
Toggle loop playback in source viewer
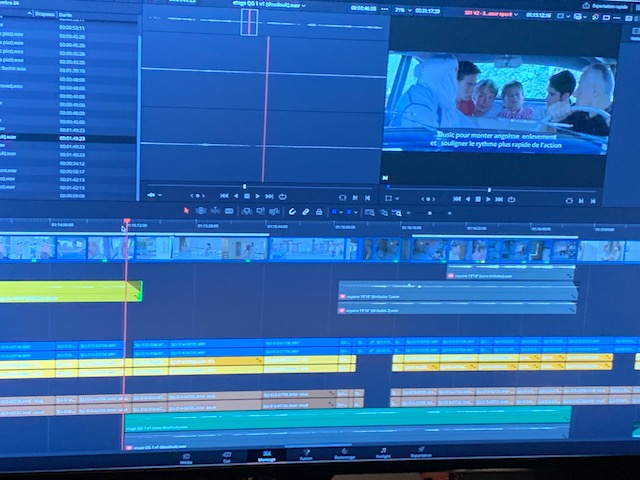pos(282,197)
